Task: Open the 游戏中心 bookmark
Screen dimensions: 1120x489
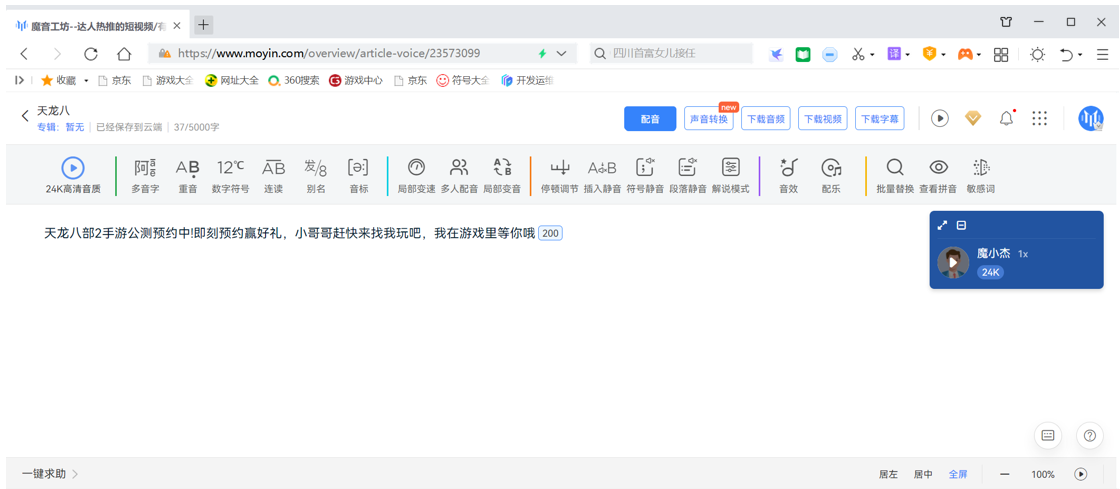Action: point(356,81)
